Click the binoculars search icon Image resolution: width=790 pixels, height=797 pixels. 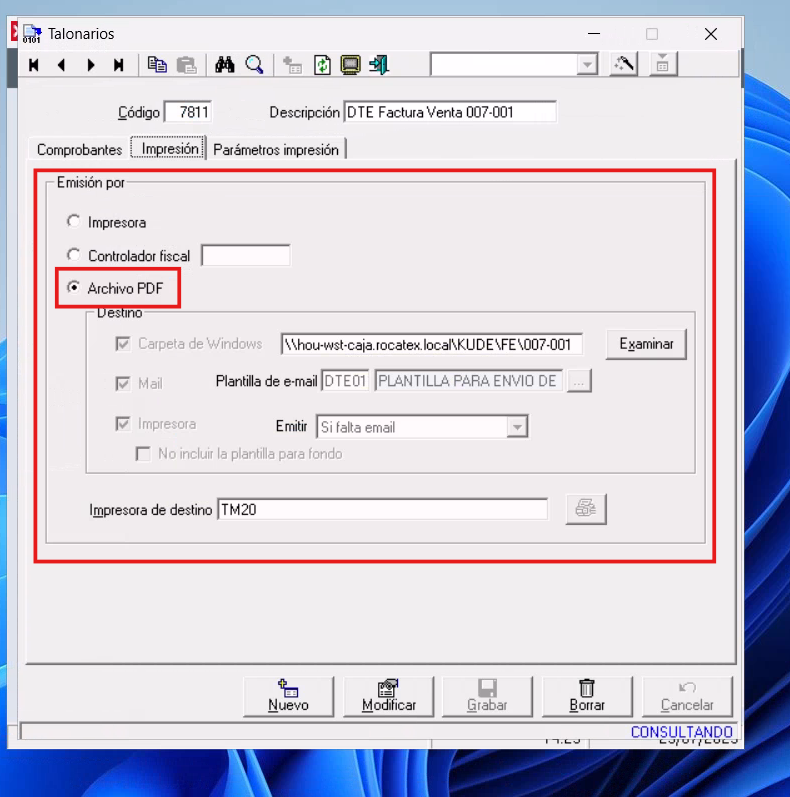[x=225, y=65]
